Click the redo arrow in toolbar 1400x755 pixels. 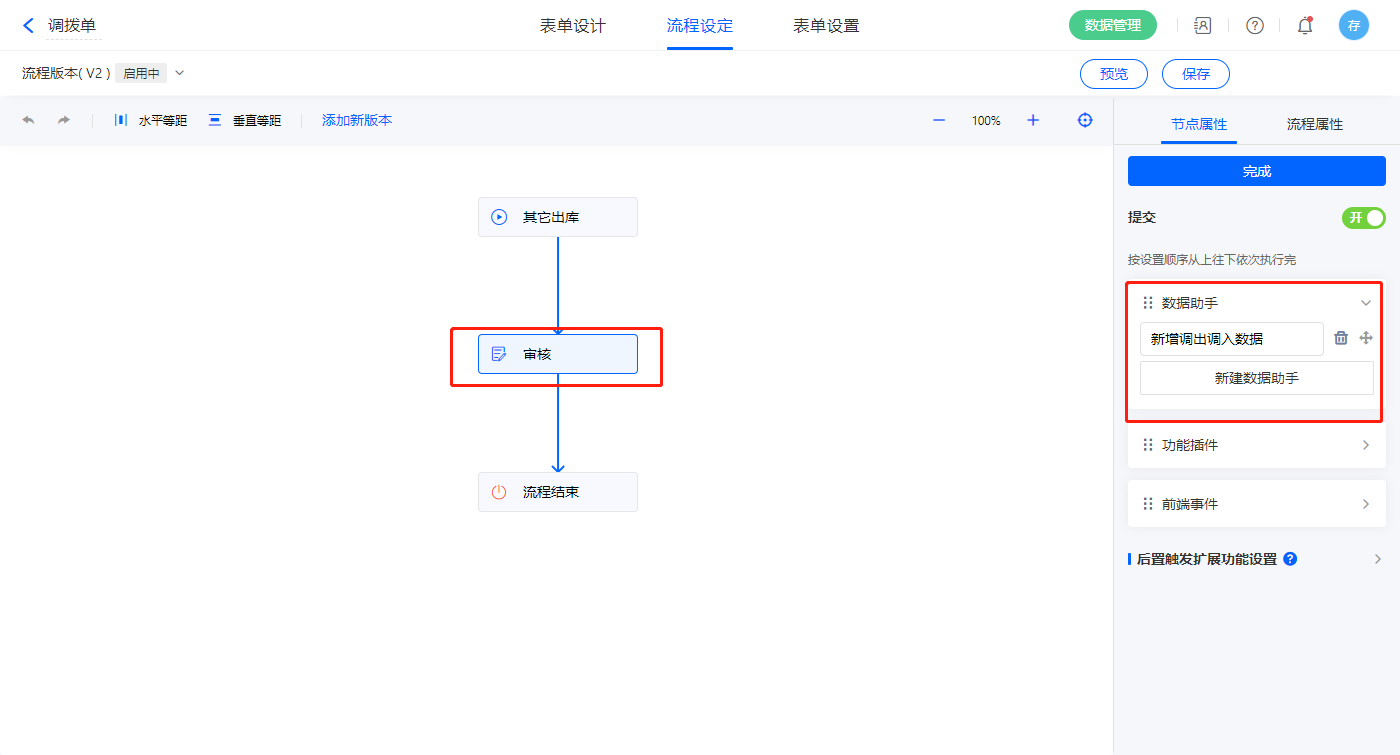point(64,120)
